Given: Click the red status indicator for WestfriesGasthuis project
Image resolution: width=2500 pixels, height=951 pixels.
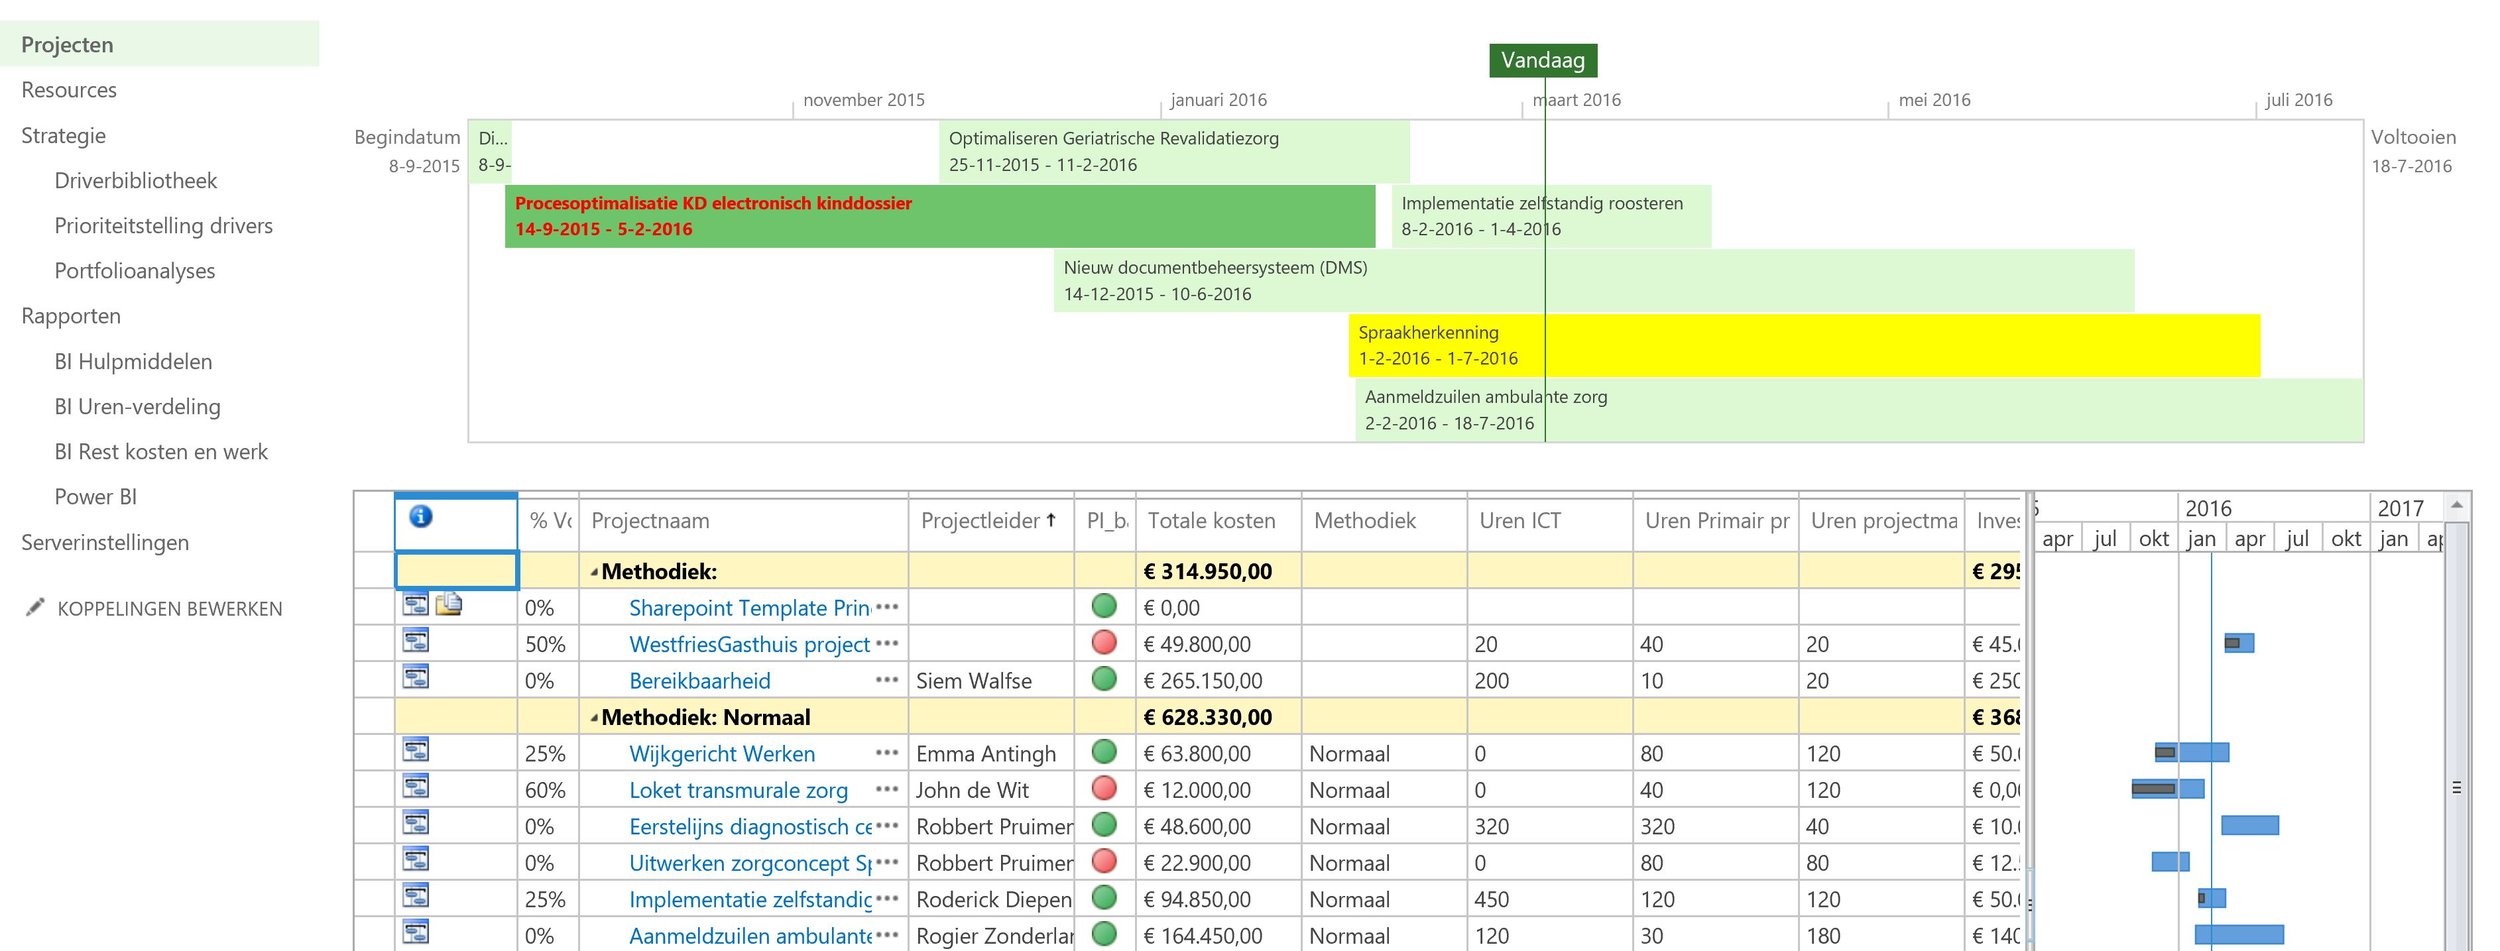Looking at the screenshot, I should click(x=1104, y=642).
